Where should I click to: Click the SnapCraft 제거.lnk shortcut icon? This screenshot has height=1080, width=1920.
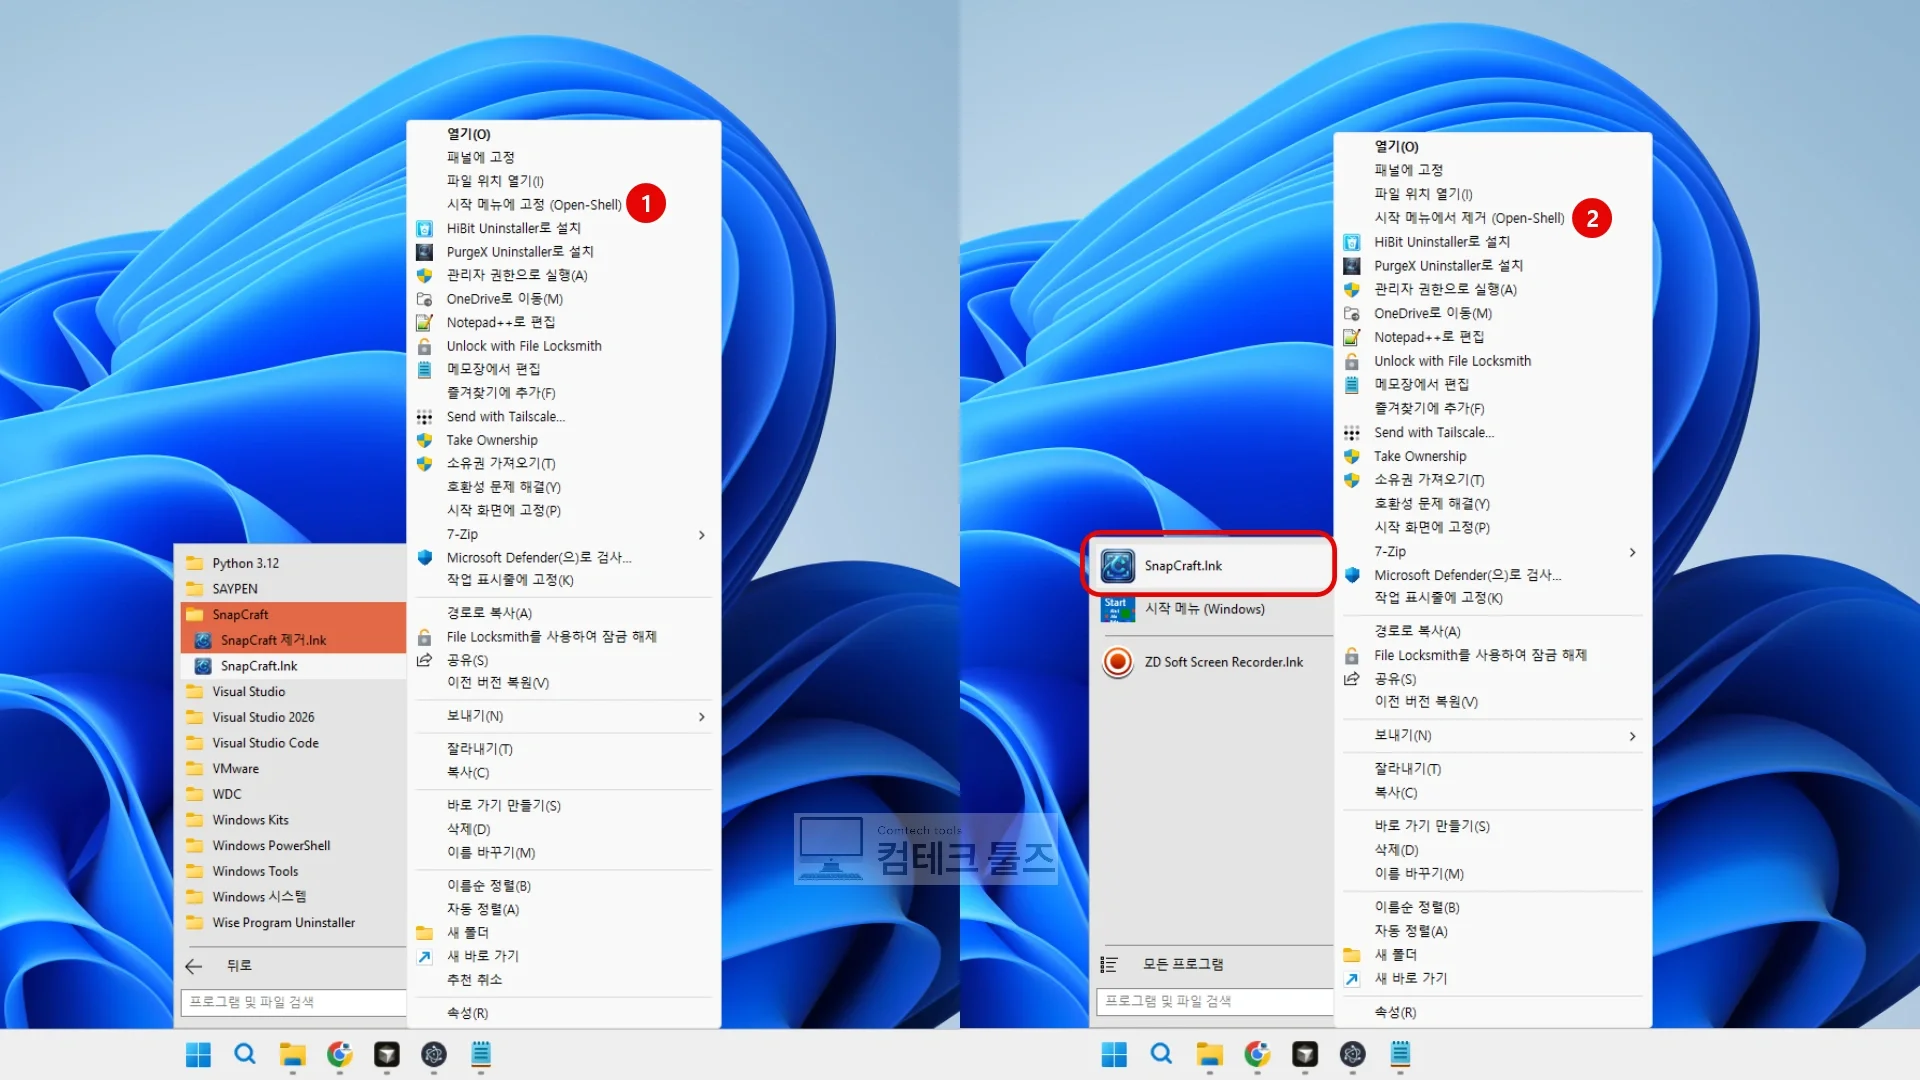(203, 640)
